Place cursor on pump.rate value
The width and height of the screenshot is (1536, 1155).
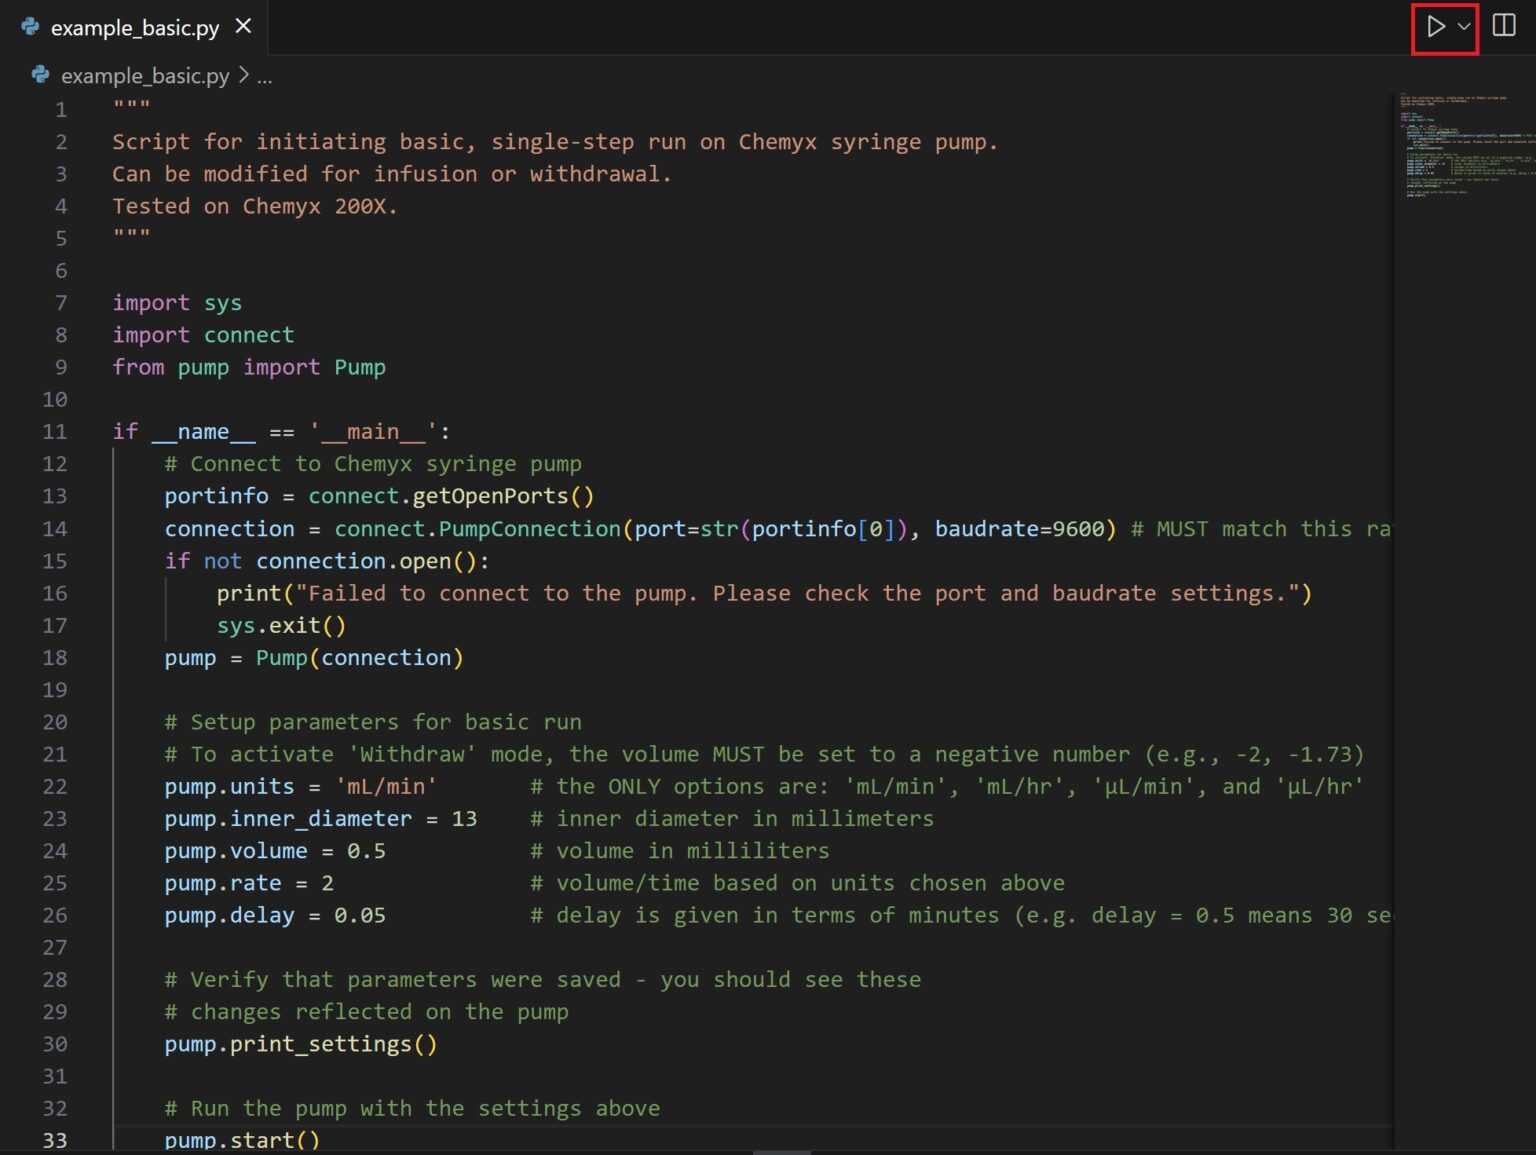click(x=325, y=883)
